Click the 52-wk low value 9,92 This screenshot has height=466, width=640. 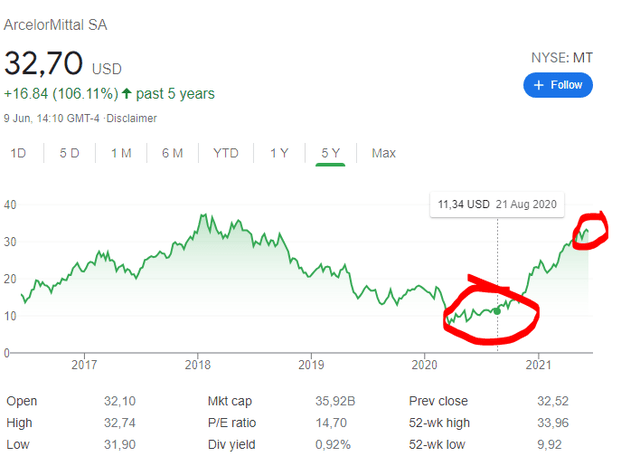[549, 444]
